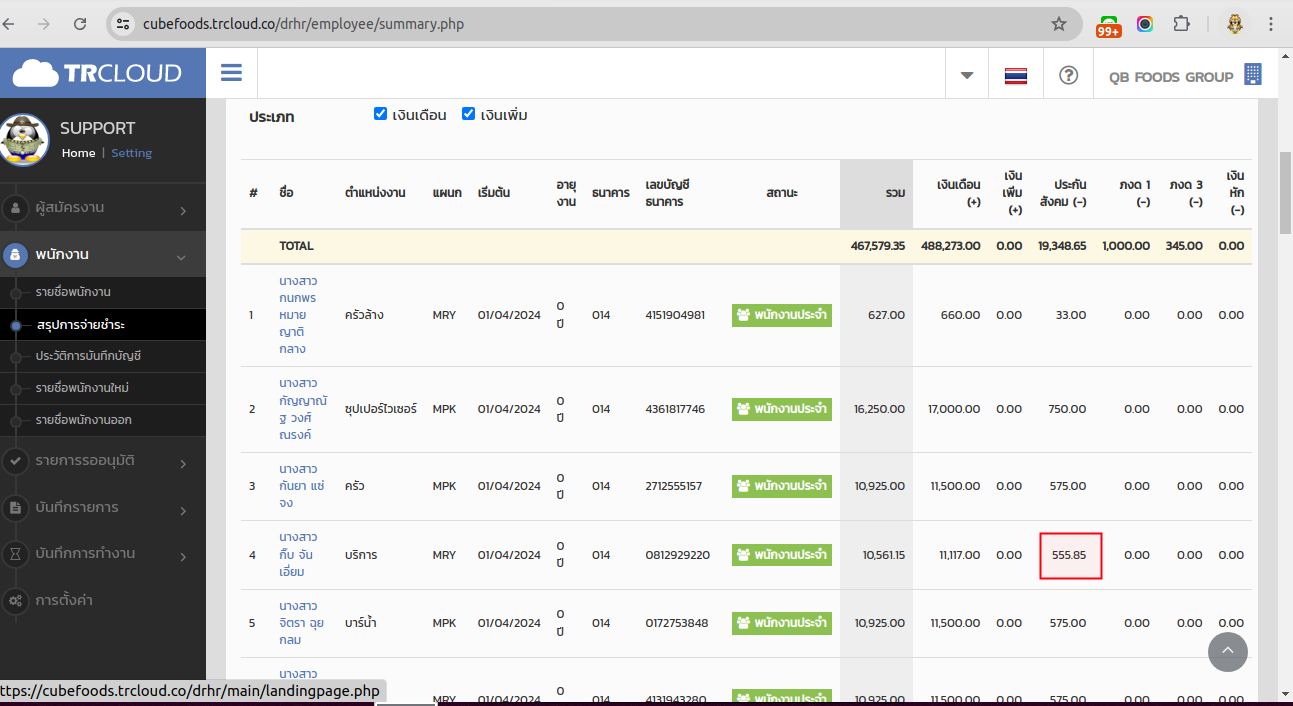Click the บันทึกรายการ document icon
Screen dimensions: 1293x706
tap(15, 508)
